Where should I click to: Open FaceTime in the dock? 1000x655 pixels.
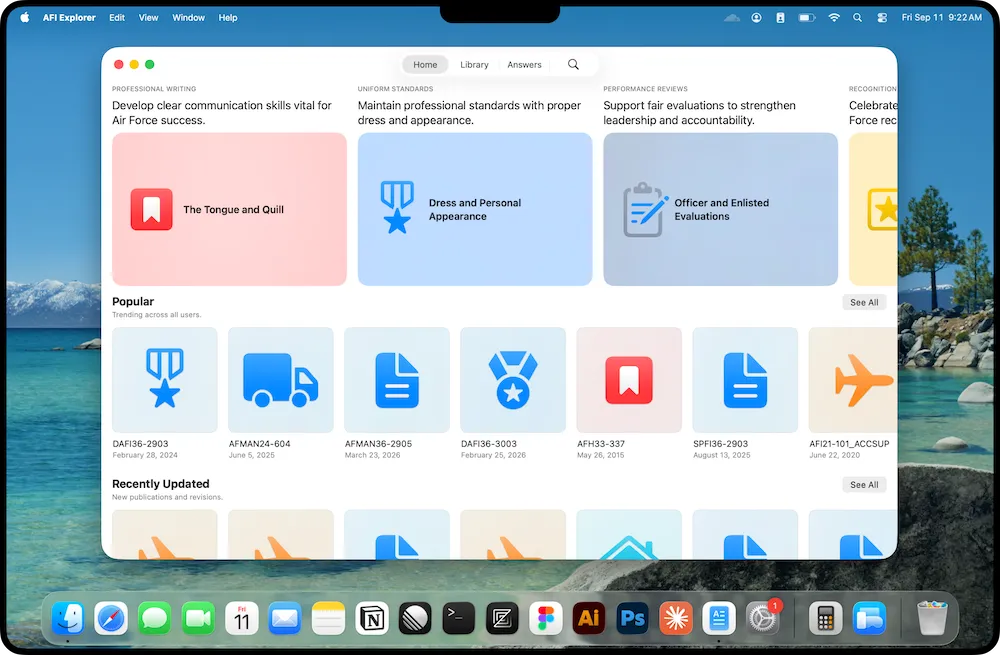(198, 618)
